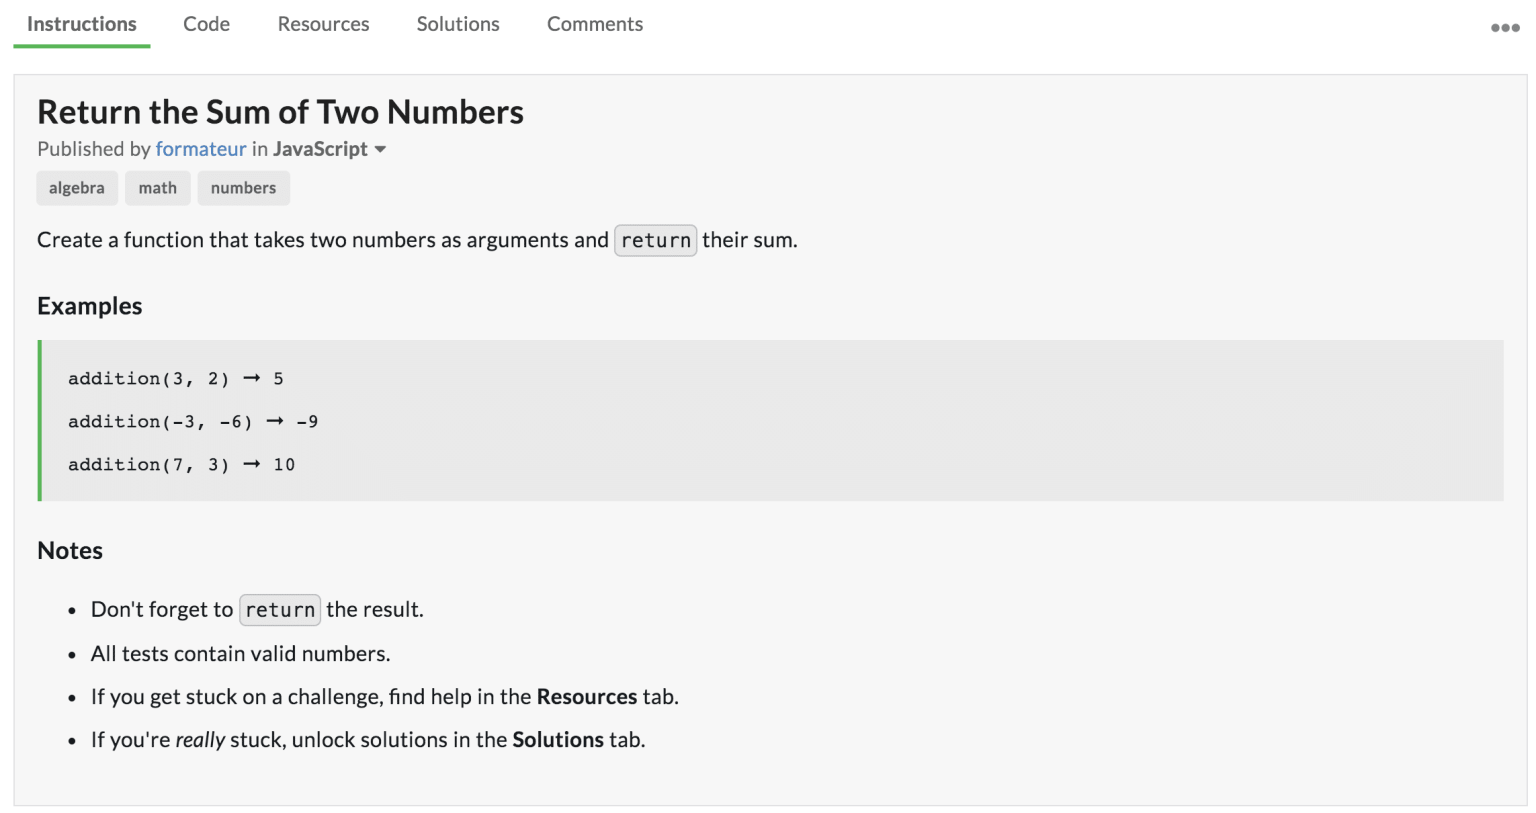Click the Examples section heading

[90, 306]
